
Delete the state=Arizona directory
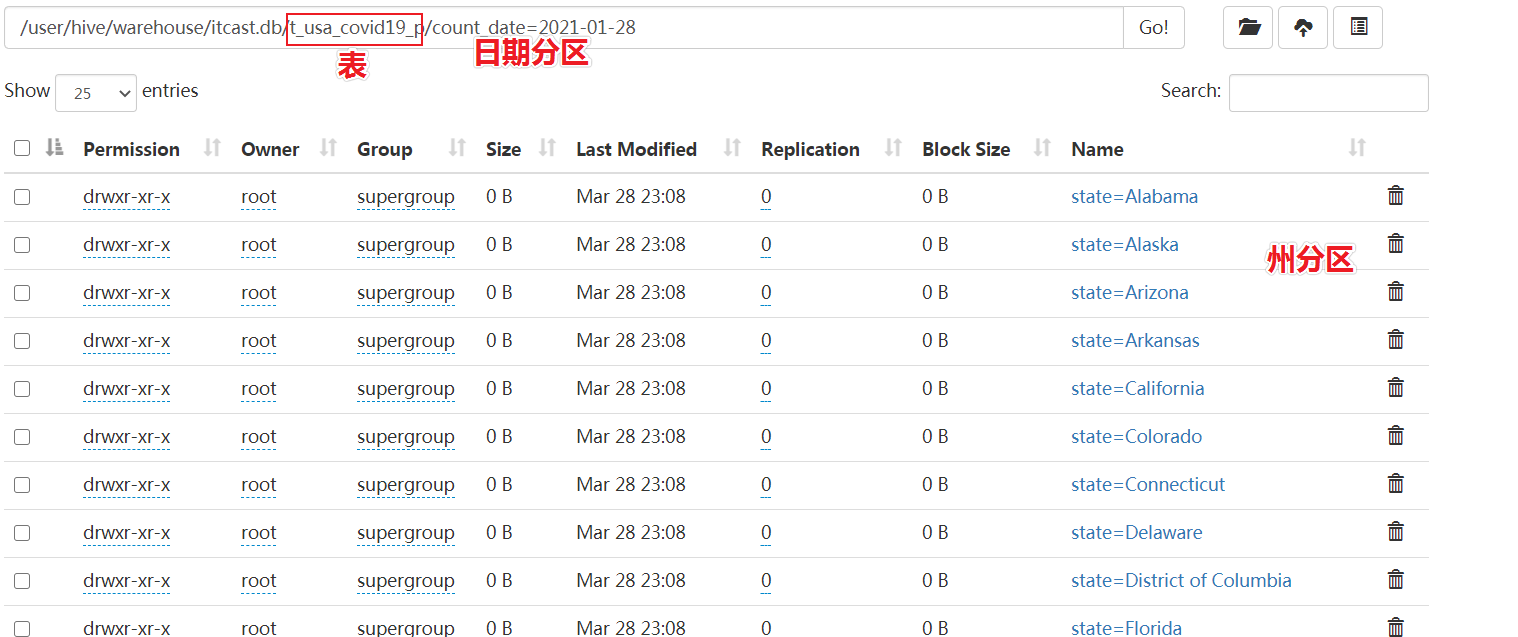1396,292
